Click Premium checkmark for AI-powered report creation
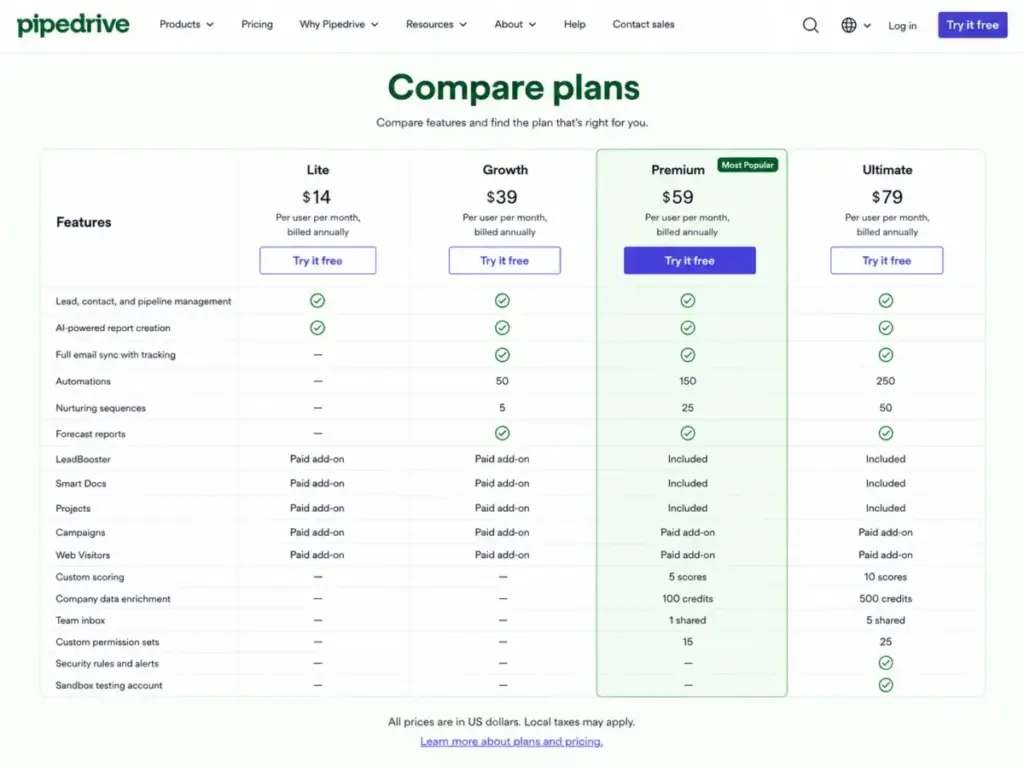 pyautogui.click(x=688, y=328)
